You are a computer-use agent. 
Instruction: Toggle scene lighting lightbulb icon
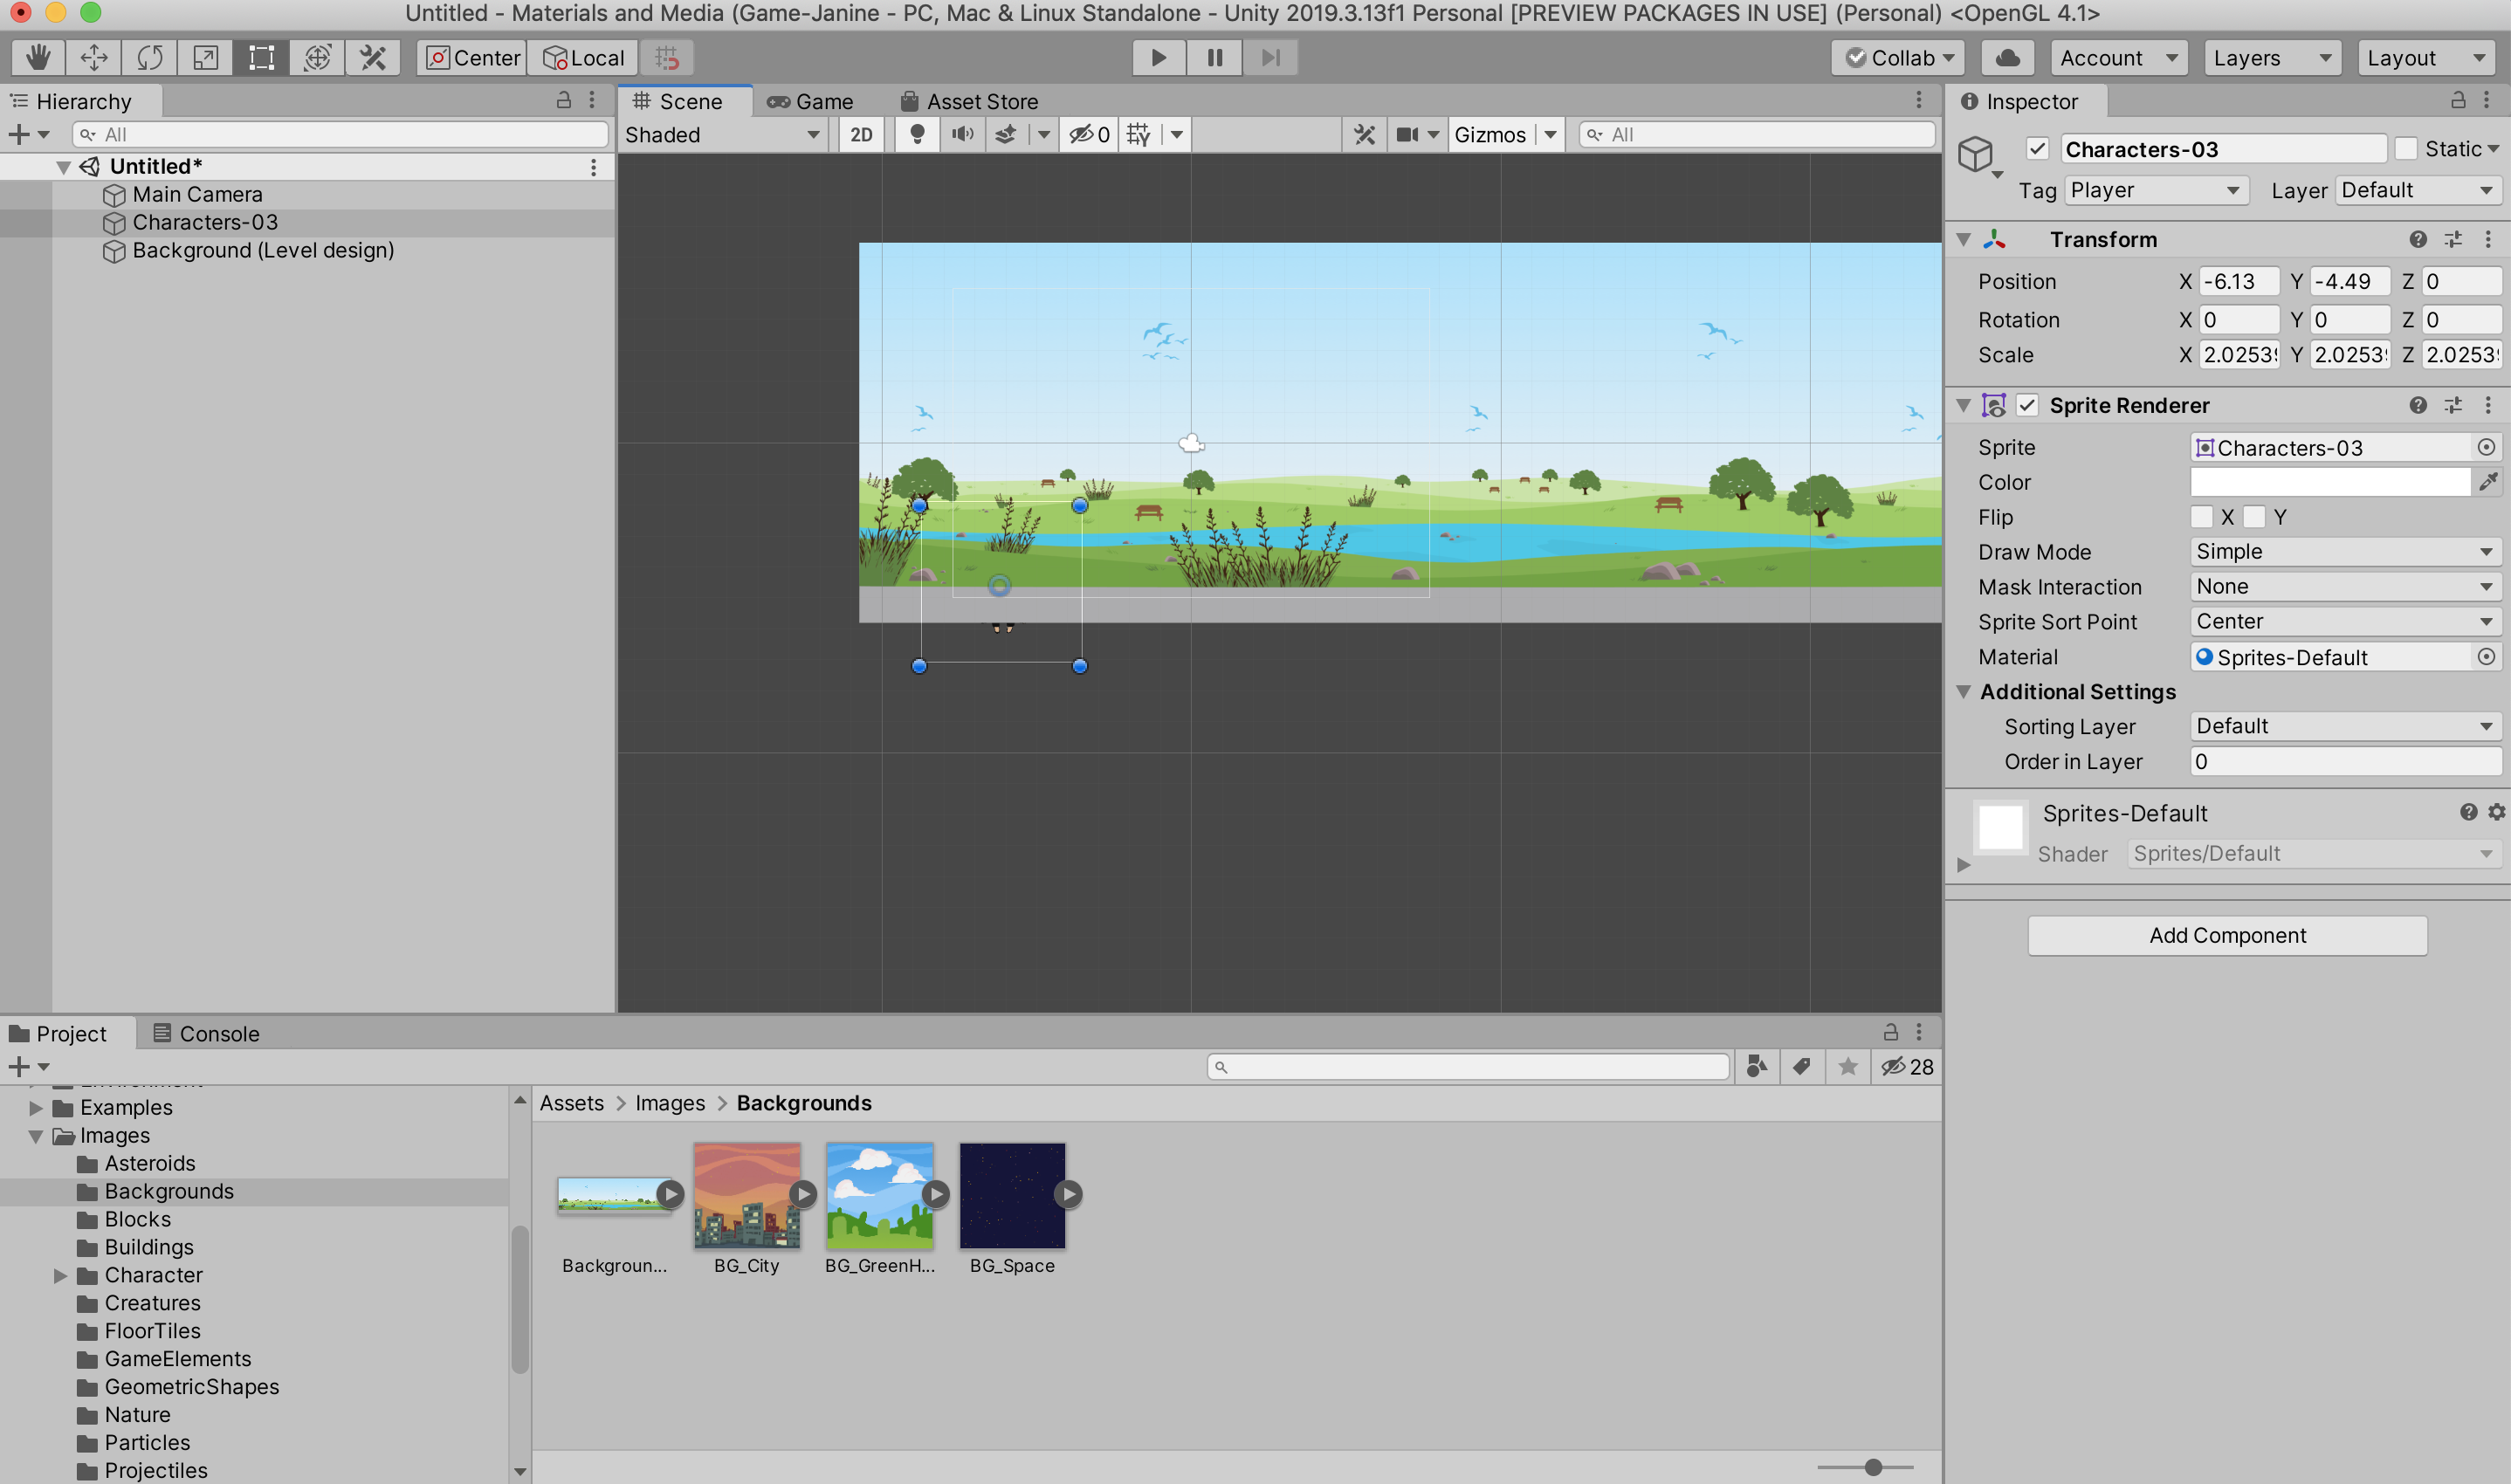916,134
